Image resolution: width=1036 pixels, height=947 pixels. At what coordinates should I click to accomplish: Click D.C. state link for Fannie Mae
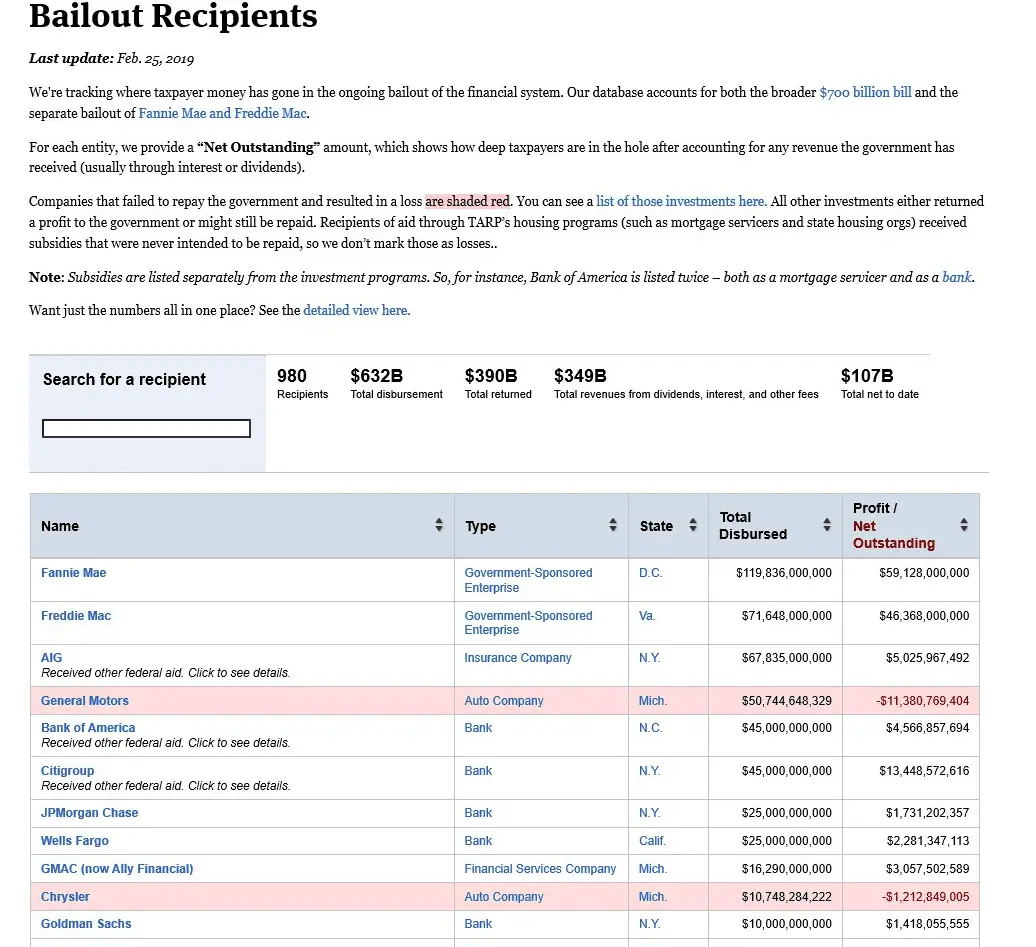pyautogui.click(x=650, y=573)
